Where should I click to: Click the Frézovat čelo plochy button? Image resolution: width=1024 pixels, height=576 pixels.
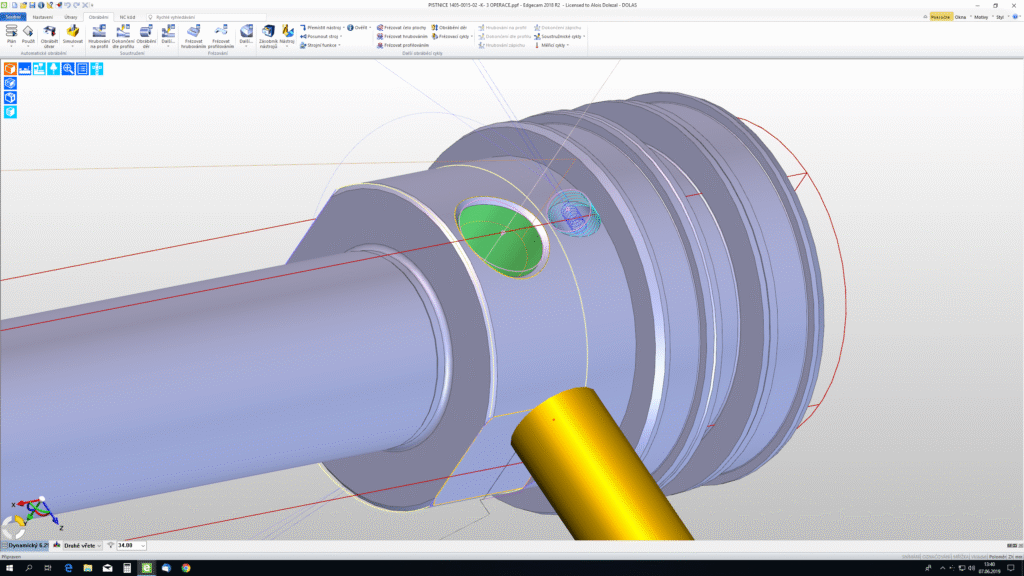tap(404, 27)
